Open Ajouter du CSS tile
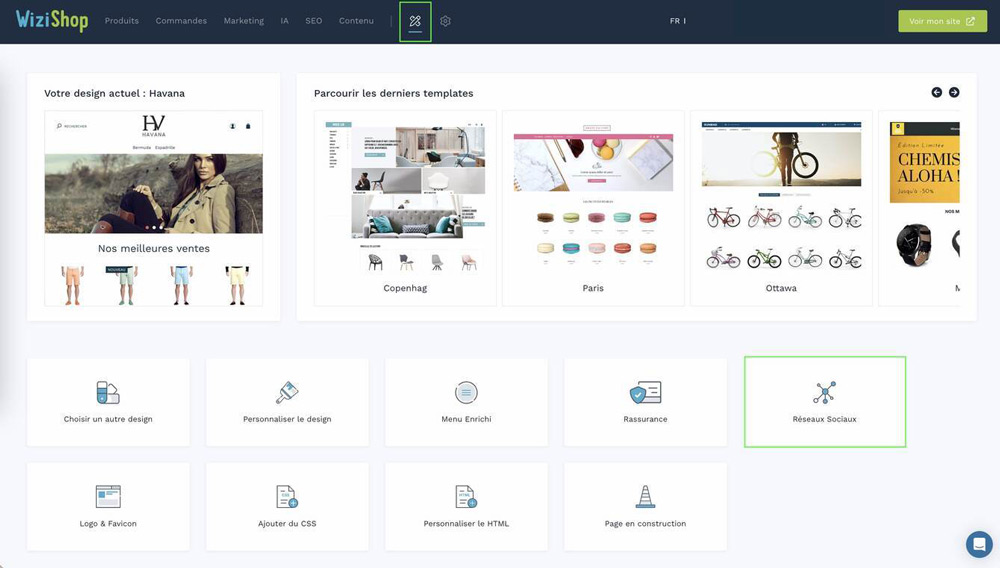The image size is (1000, 568). coord(287,507)
